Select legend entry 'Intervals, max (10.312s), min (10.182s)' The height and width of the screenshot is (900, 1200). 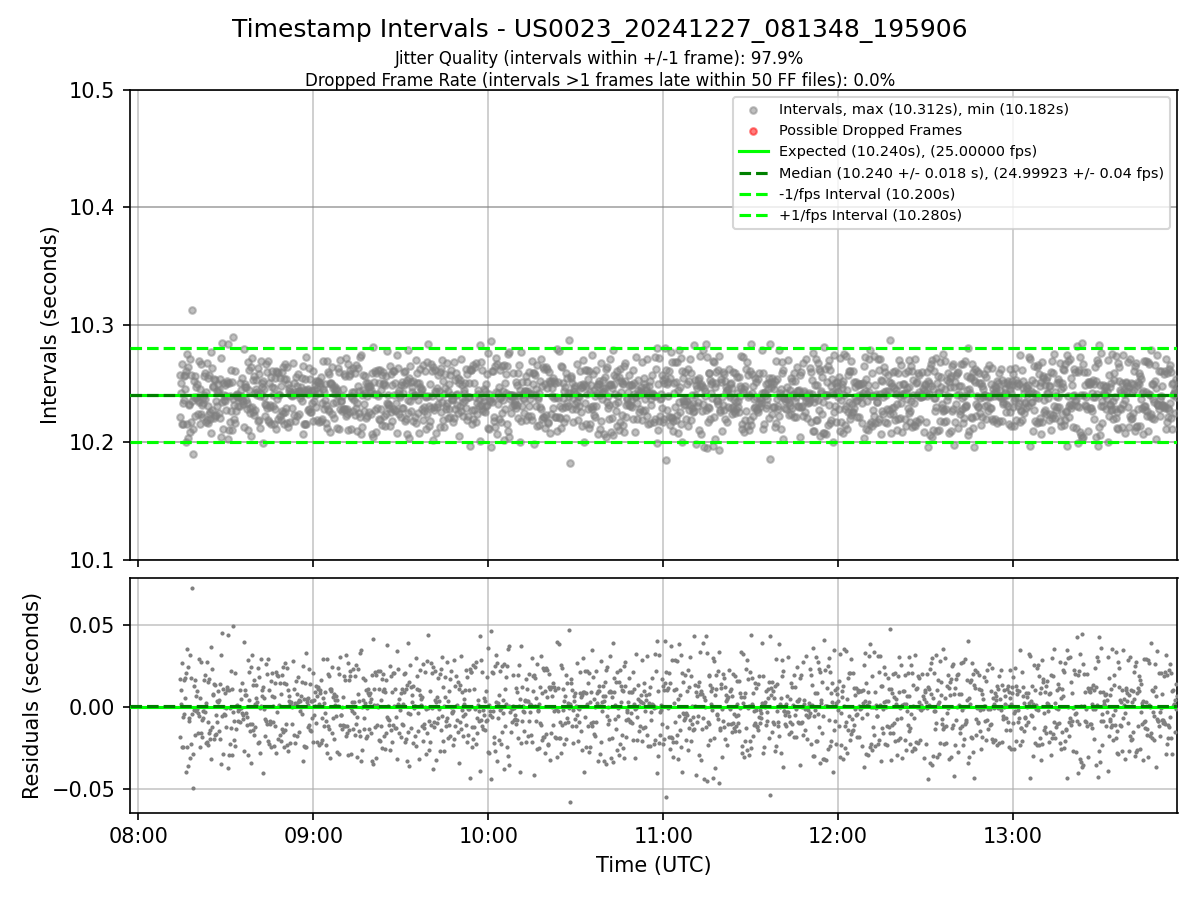coord(924,109)
